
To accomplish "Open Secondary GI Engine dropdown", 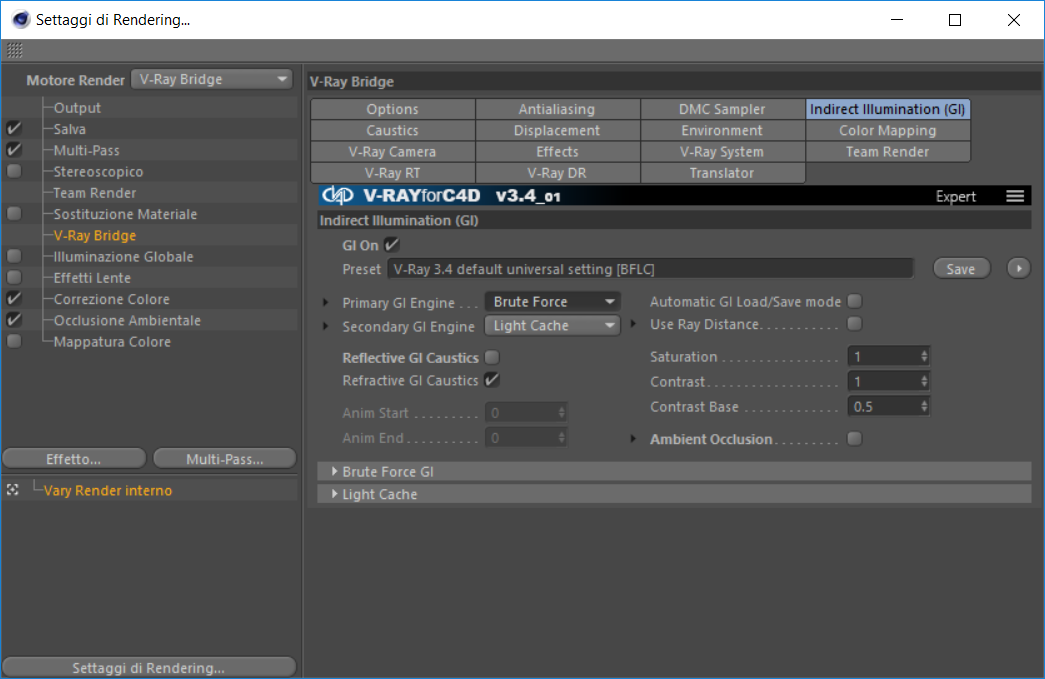I will click(x=552, y=326).
